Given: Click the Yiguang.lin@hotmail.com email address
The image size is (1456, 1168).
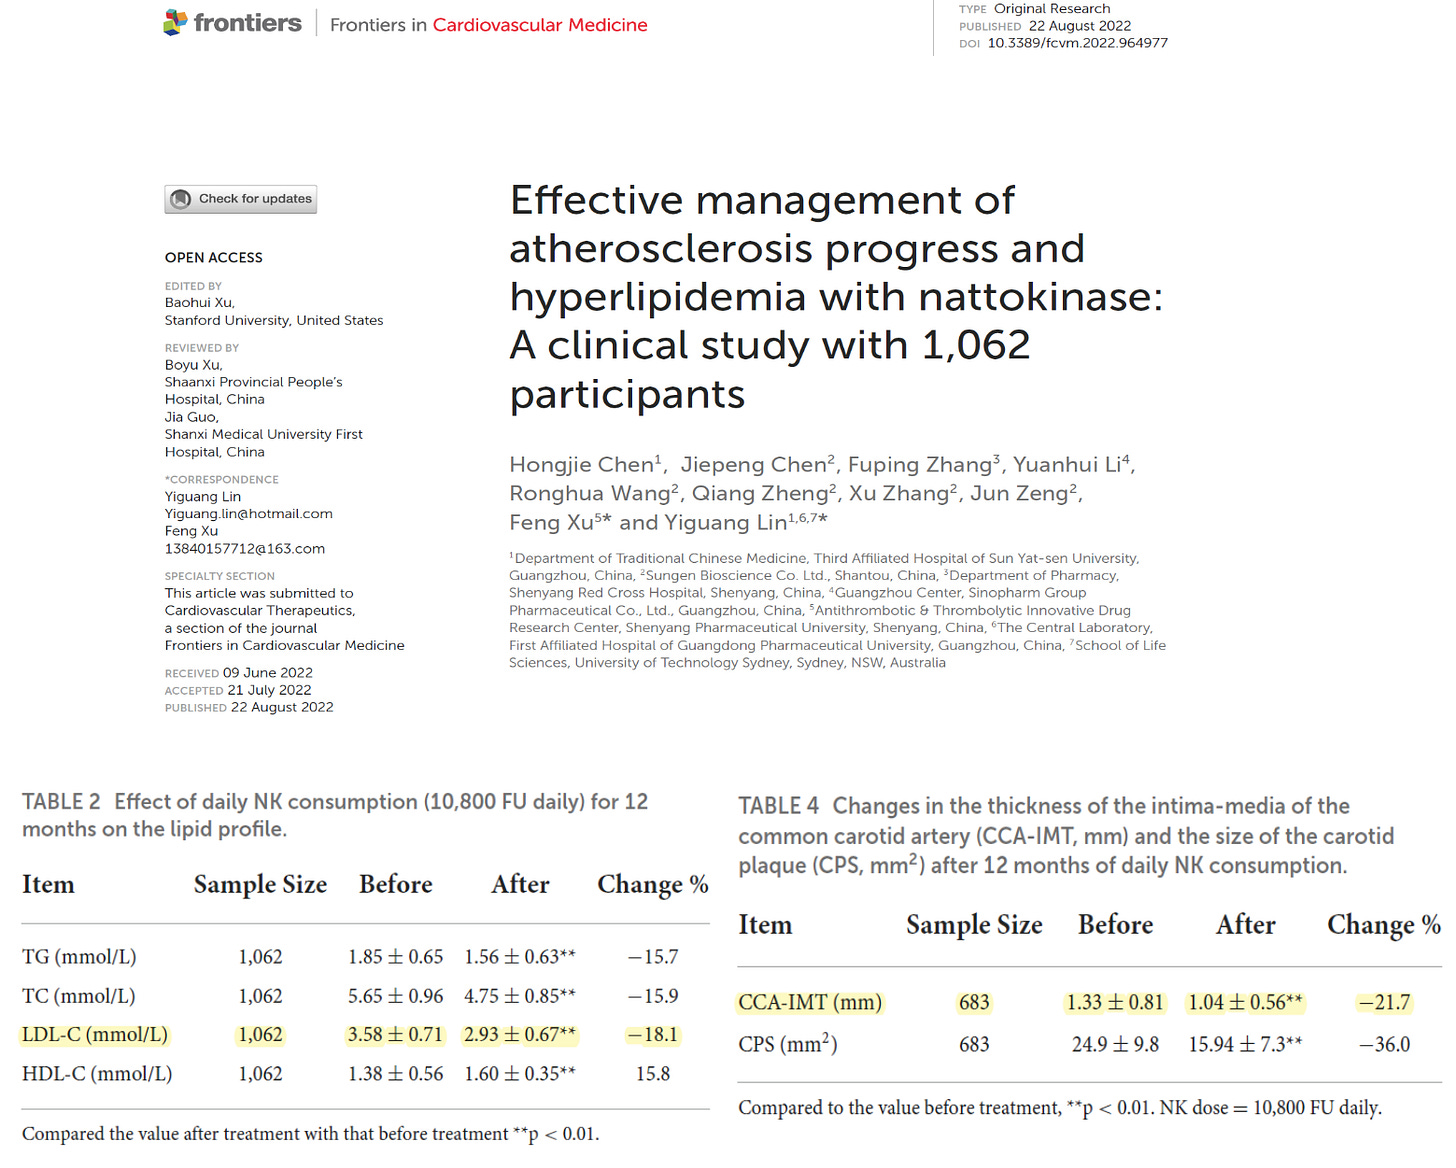Looking at the screenshot, I should (248, 514).
